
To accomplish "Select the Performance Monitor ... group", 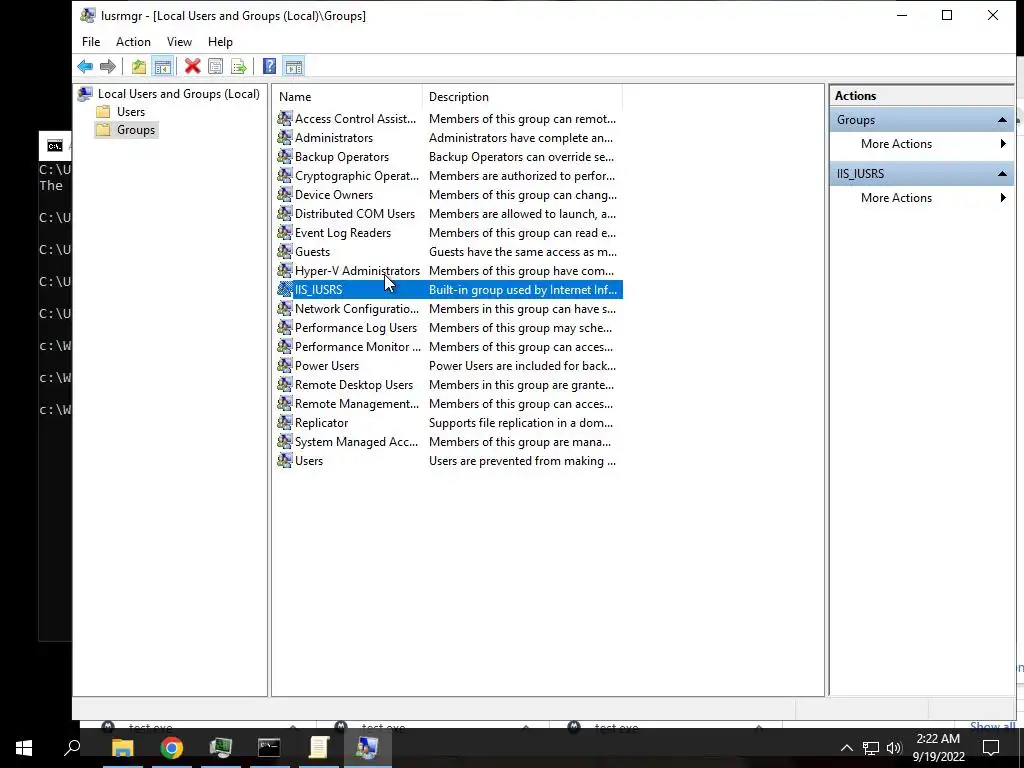I will (357, 347).
